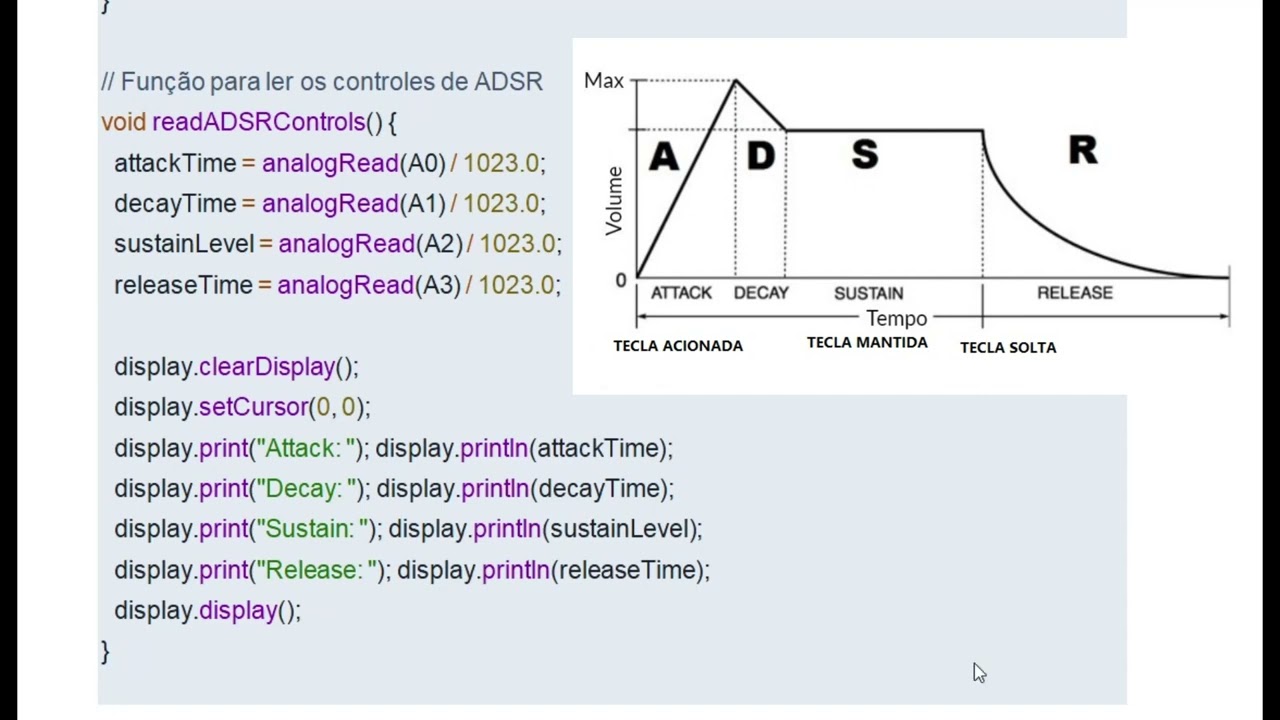
Task: Click the large letter D in diagram
Action: point(761,156)
